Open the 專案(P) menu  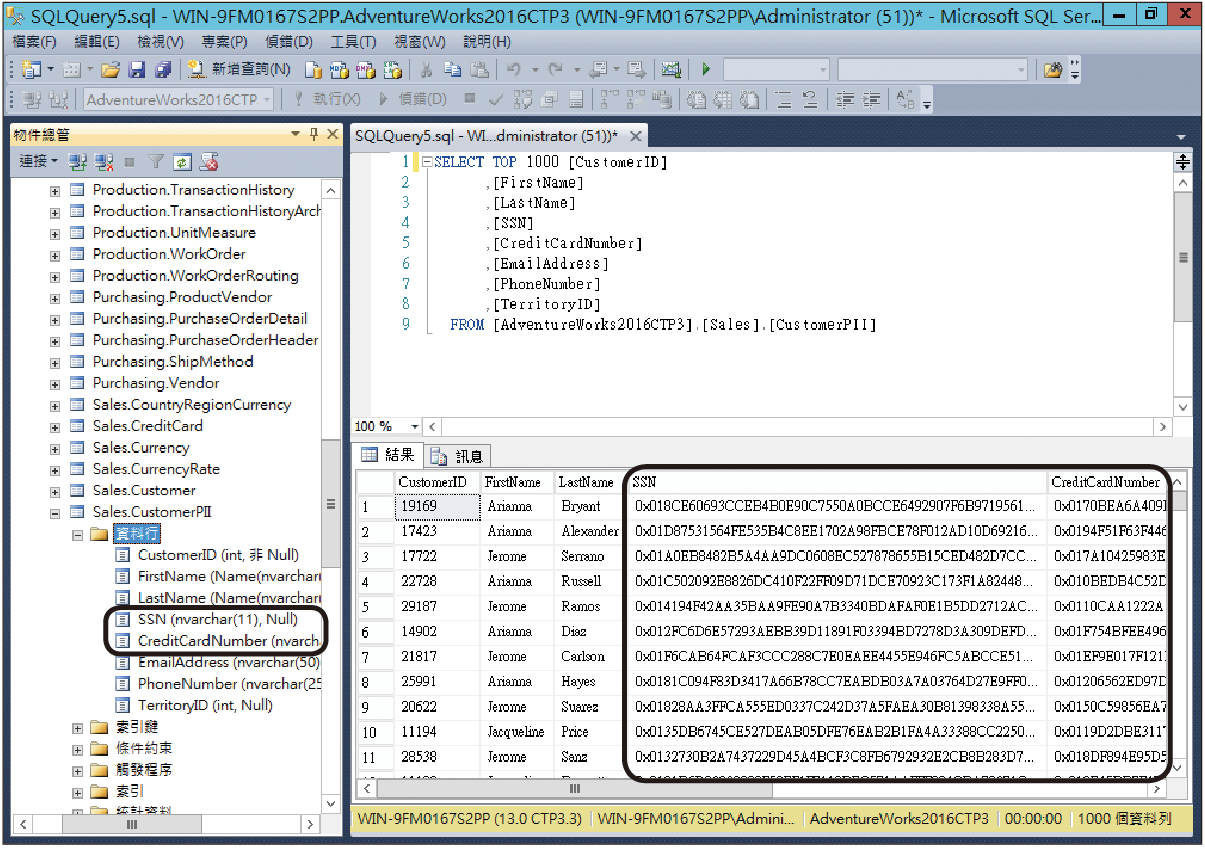click(224, 42)
